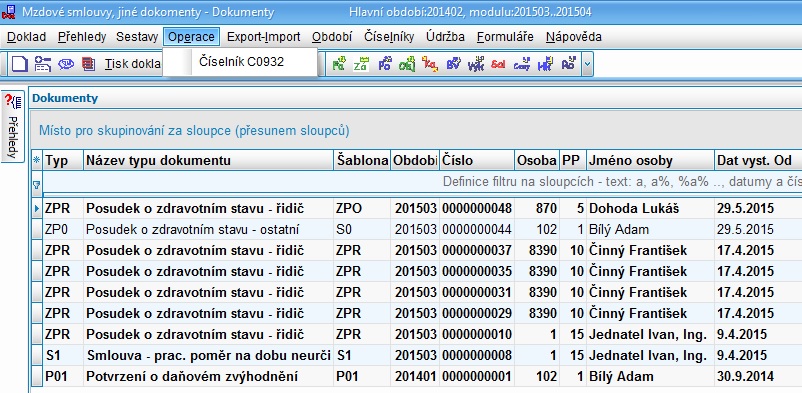Sort by Období column header
Image resolution: width=802 pixels, height=393 pixels.
click(414, 161)
